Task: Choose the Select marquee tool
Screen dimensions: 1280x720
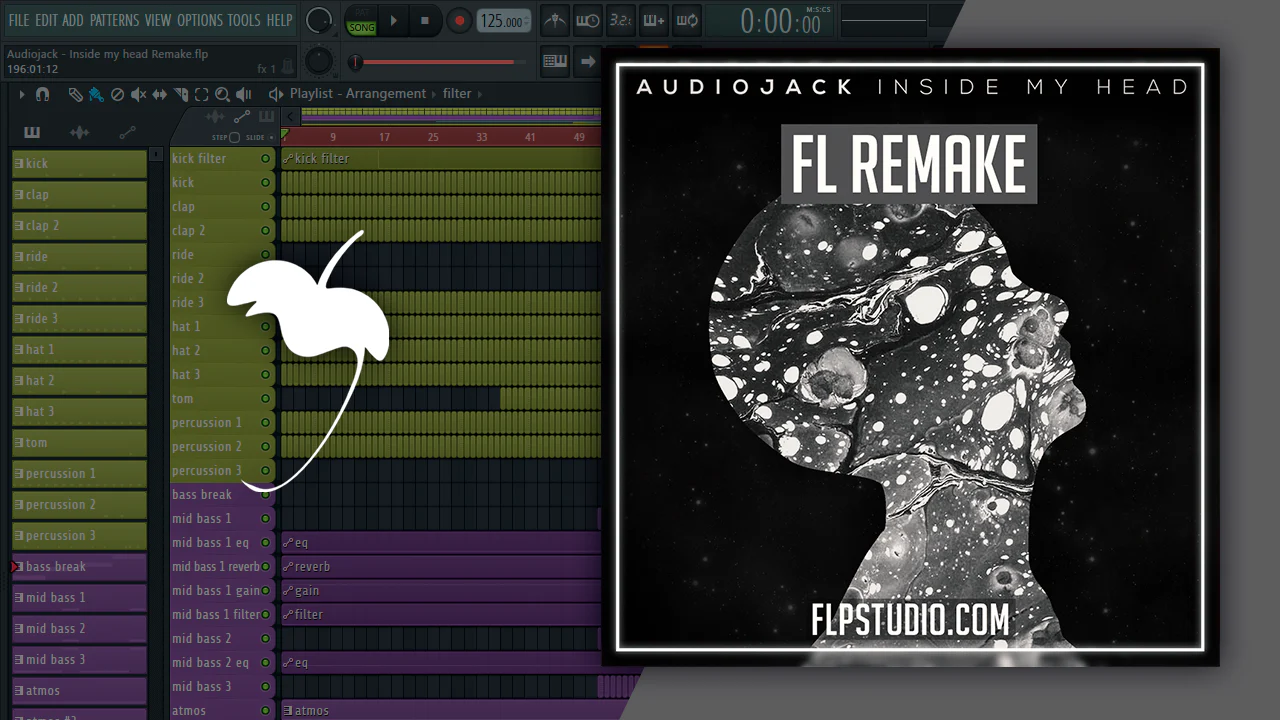Action: pos(201,94)
